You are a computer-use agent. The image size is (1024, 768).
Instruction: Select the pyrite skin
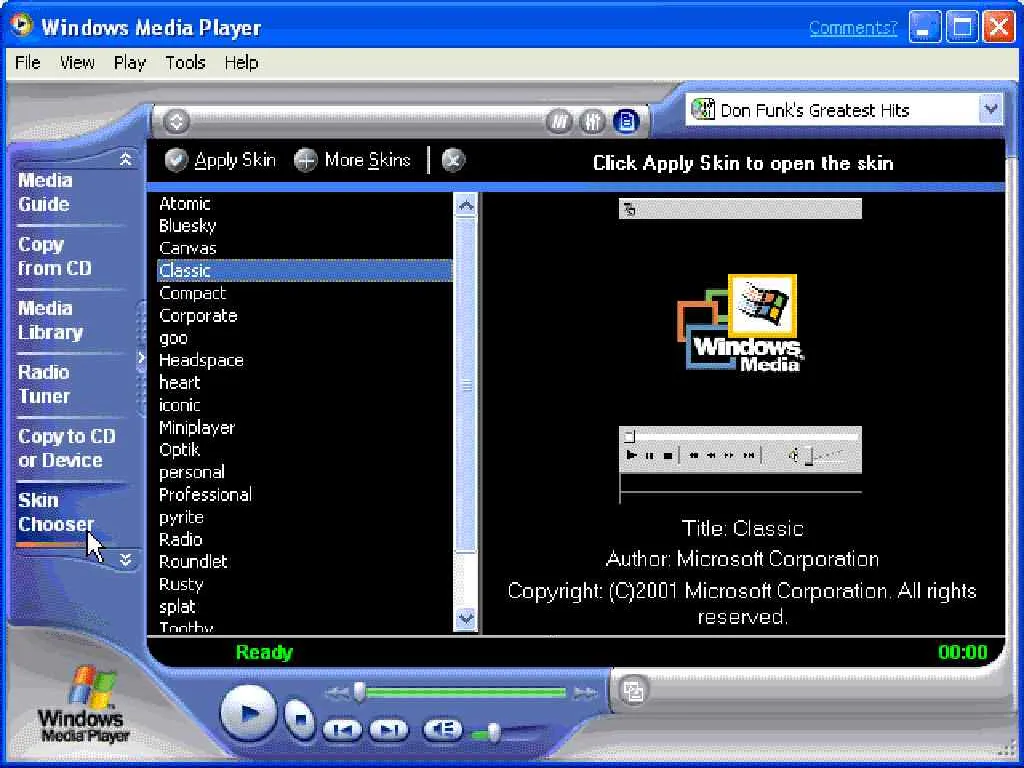click(x=304, y=517)
